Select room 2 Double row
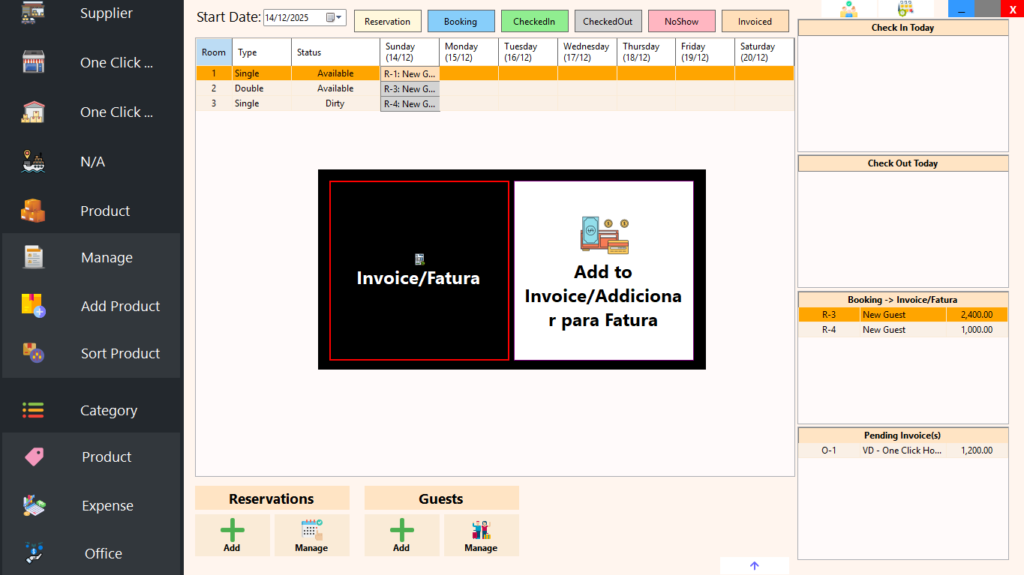Image resolution: width=1024 pixels, height=575 pixels. (495, 88)
